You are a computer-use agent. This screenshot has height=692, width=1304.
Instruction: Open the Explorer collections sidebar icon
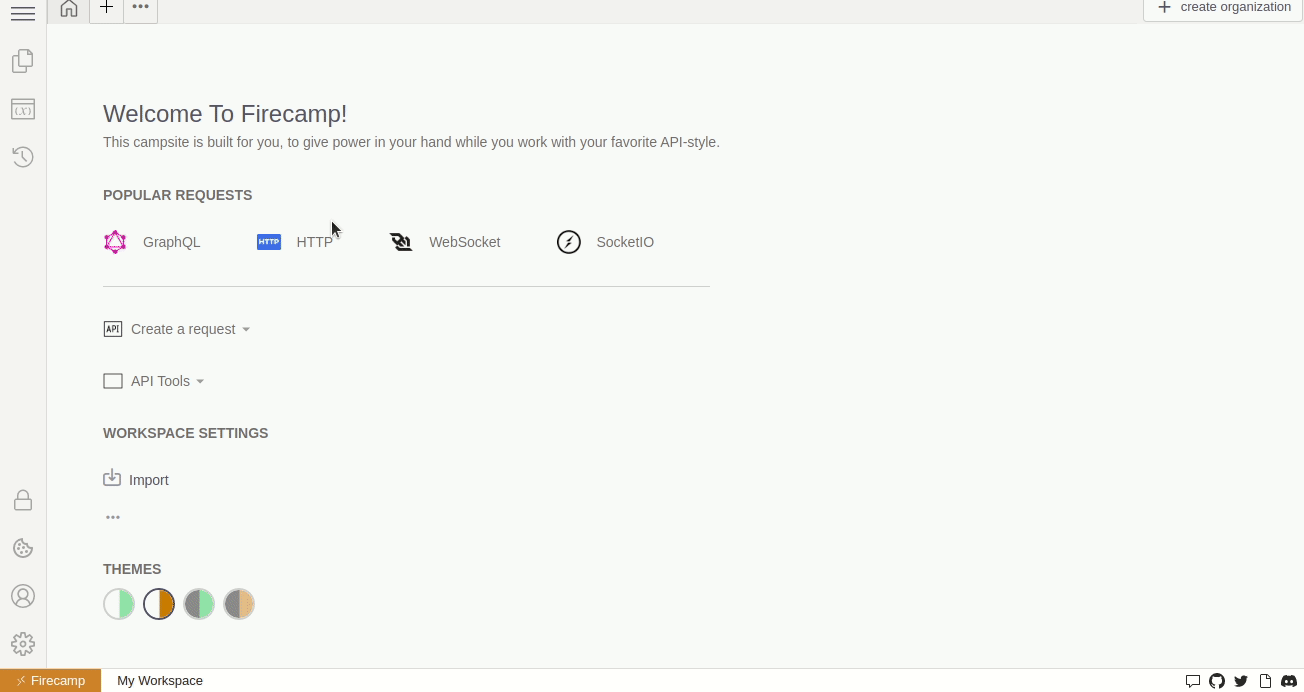coord(23,61)
